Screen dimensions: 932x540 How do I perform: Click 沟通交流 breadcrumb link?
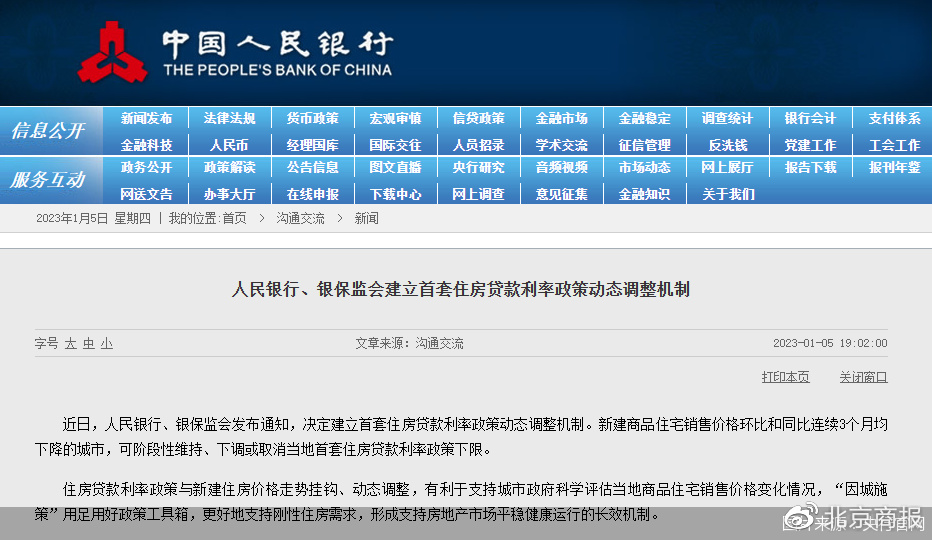pyautogui.click(x=300, y=218)
